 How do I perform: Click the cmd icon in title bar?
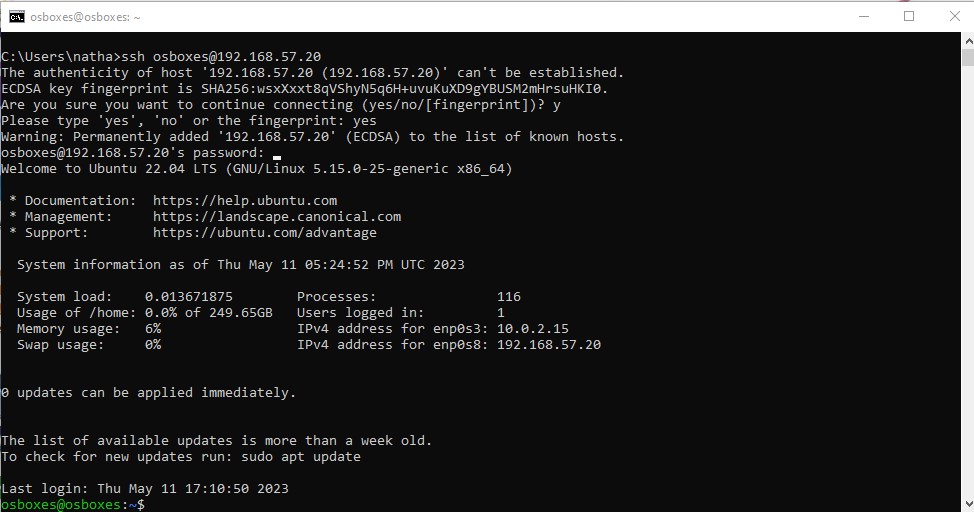(17, 17)
